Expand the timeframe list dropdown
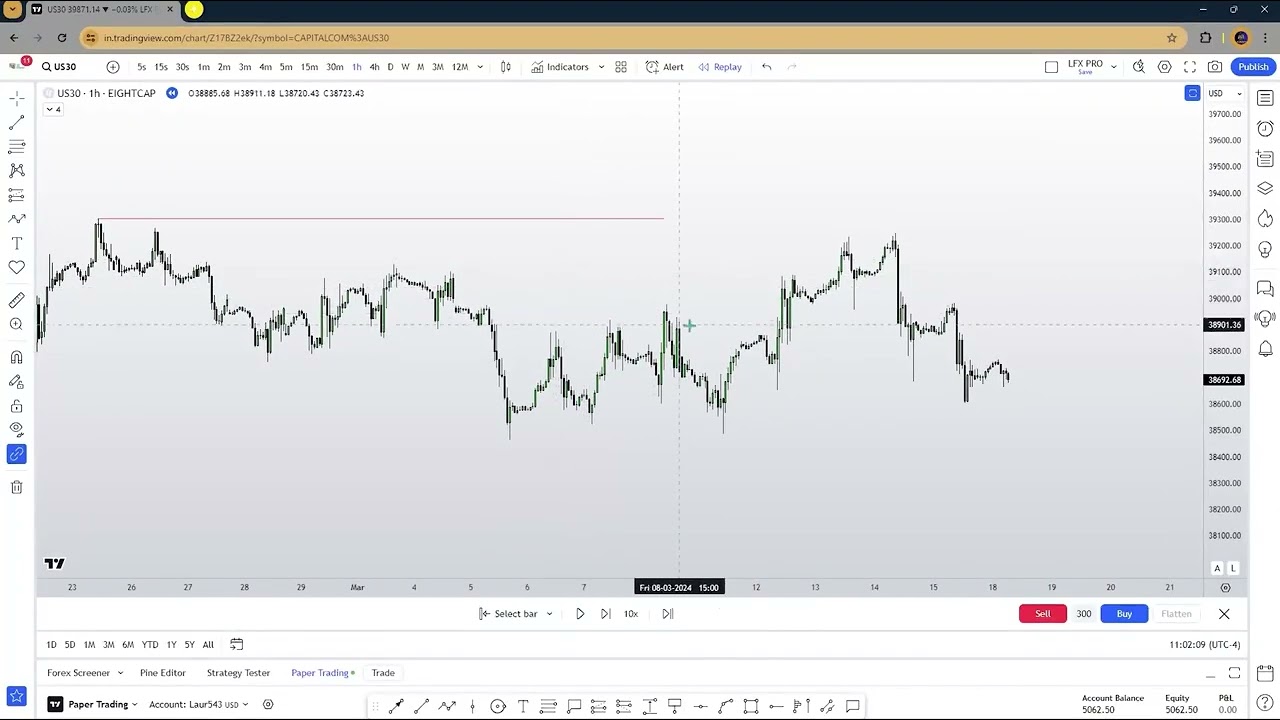This screenshot has width=1280, height=720. [x=480, y=67]
